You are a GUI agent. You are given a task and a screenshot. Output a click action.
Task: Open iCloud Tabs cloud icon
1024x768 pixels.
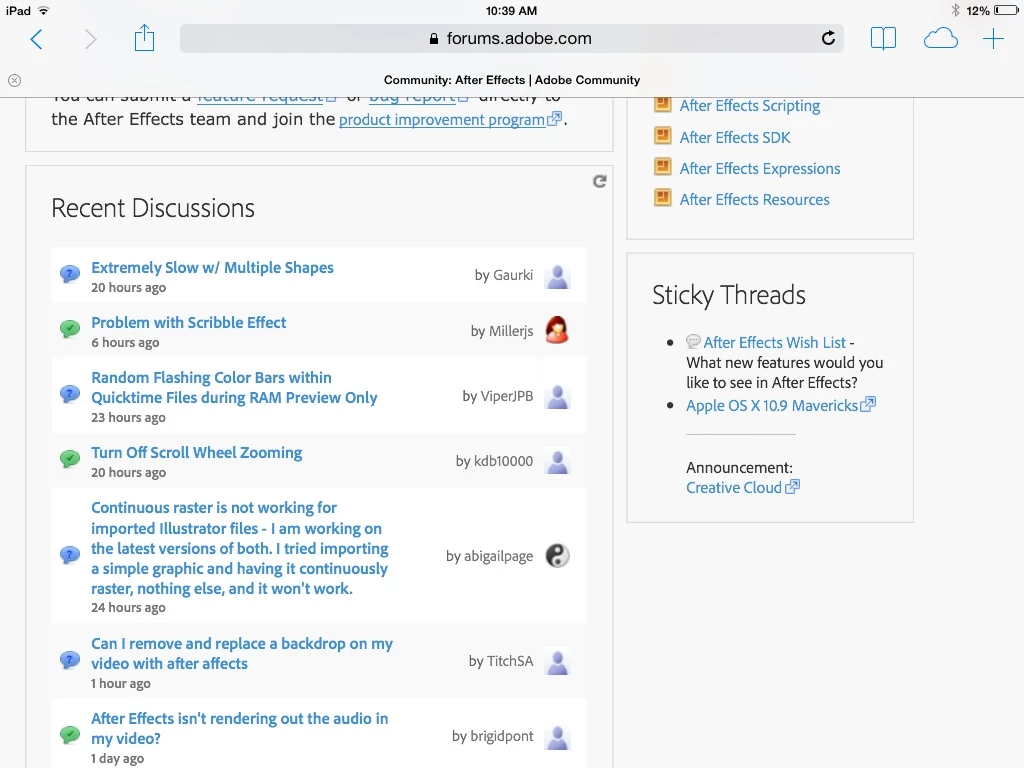[940, 39]
